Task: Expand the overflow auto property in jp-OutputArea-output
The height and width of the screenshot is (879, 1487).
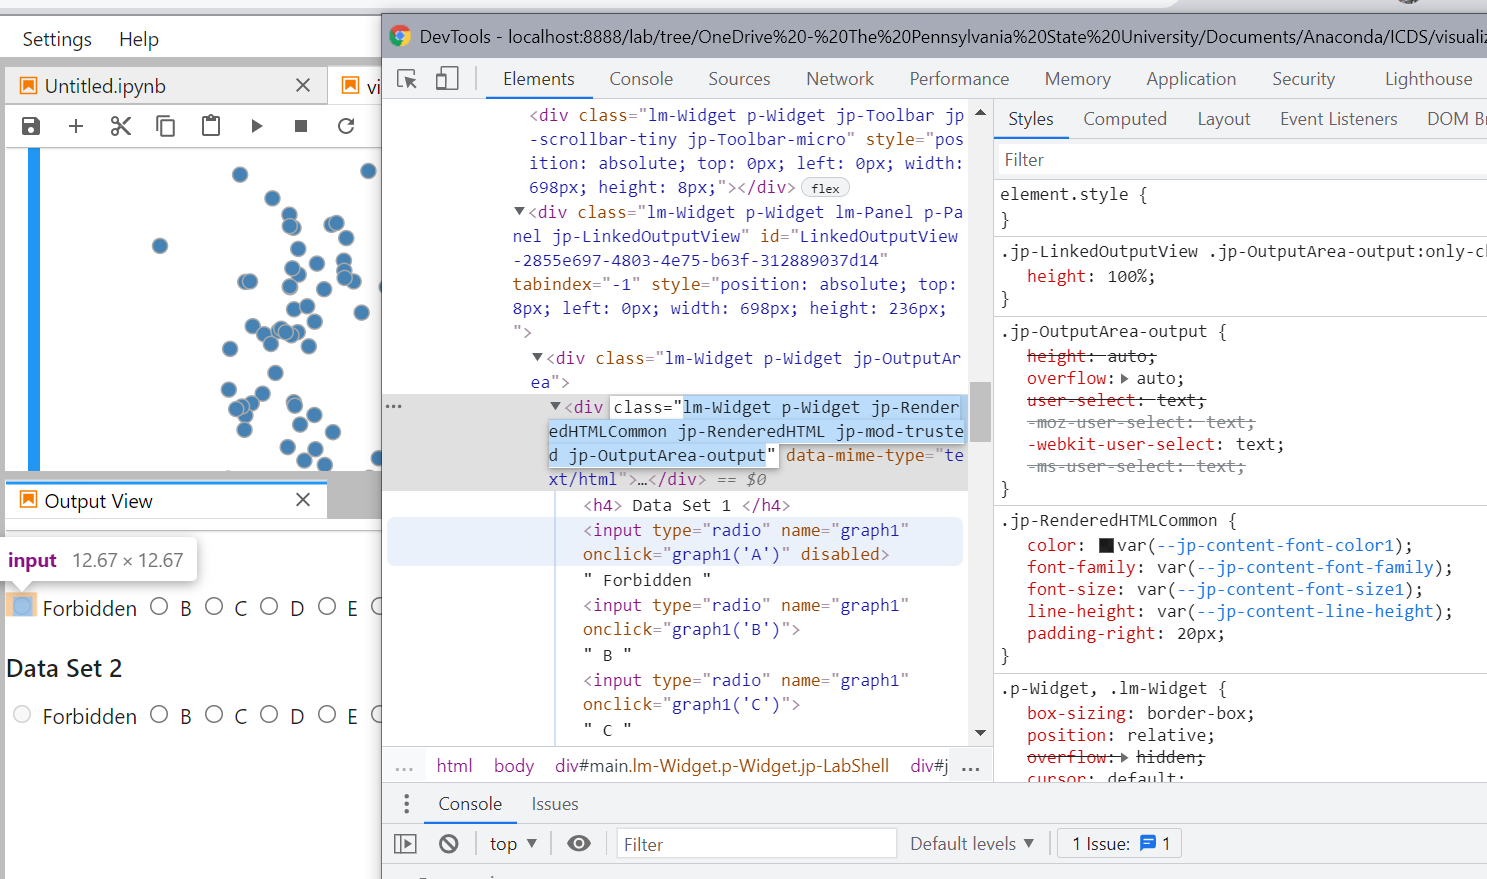Action: (1125, 379)
